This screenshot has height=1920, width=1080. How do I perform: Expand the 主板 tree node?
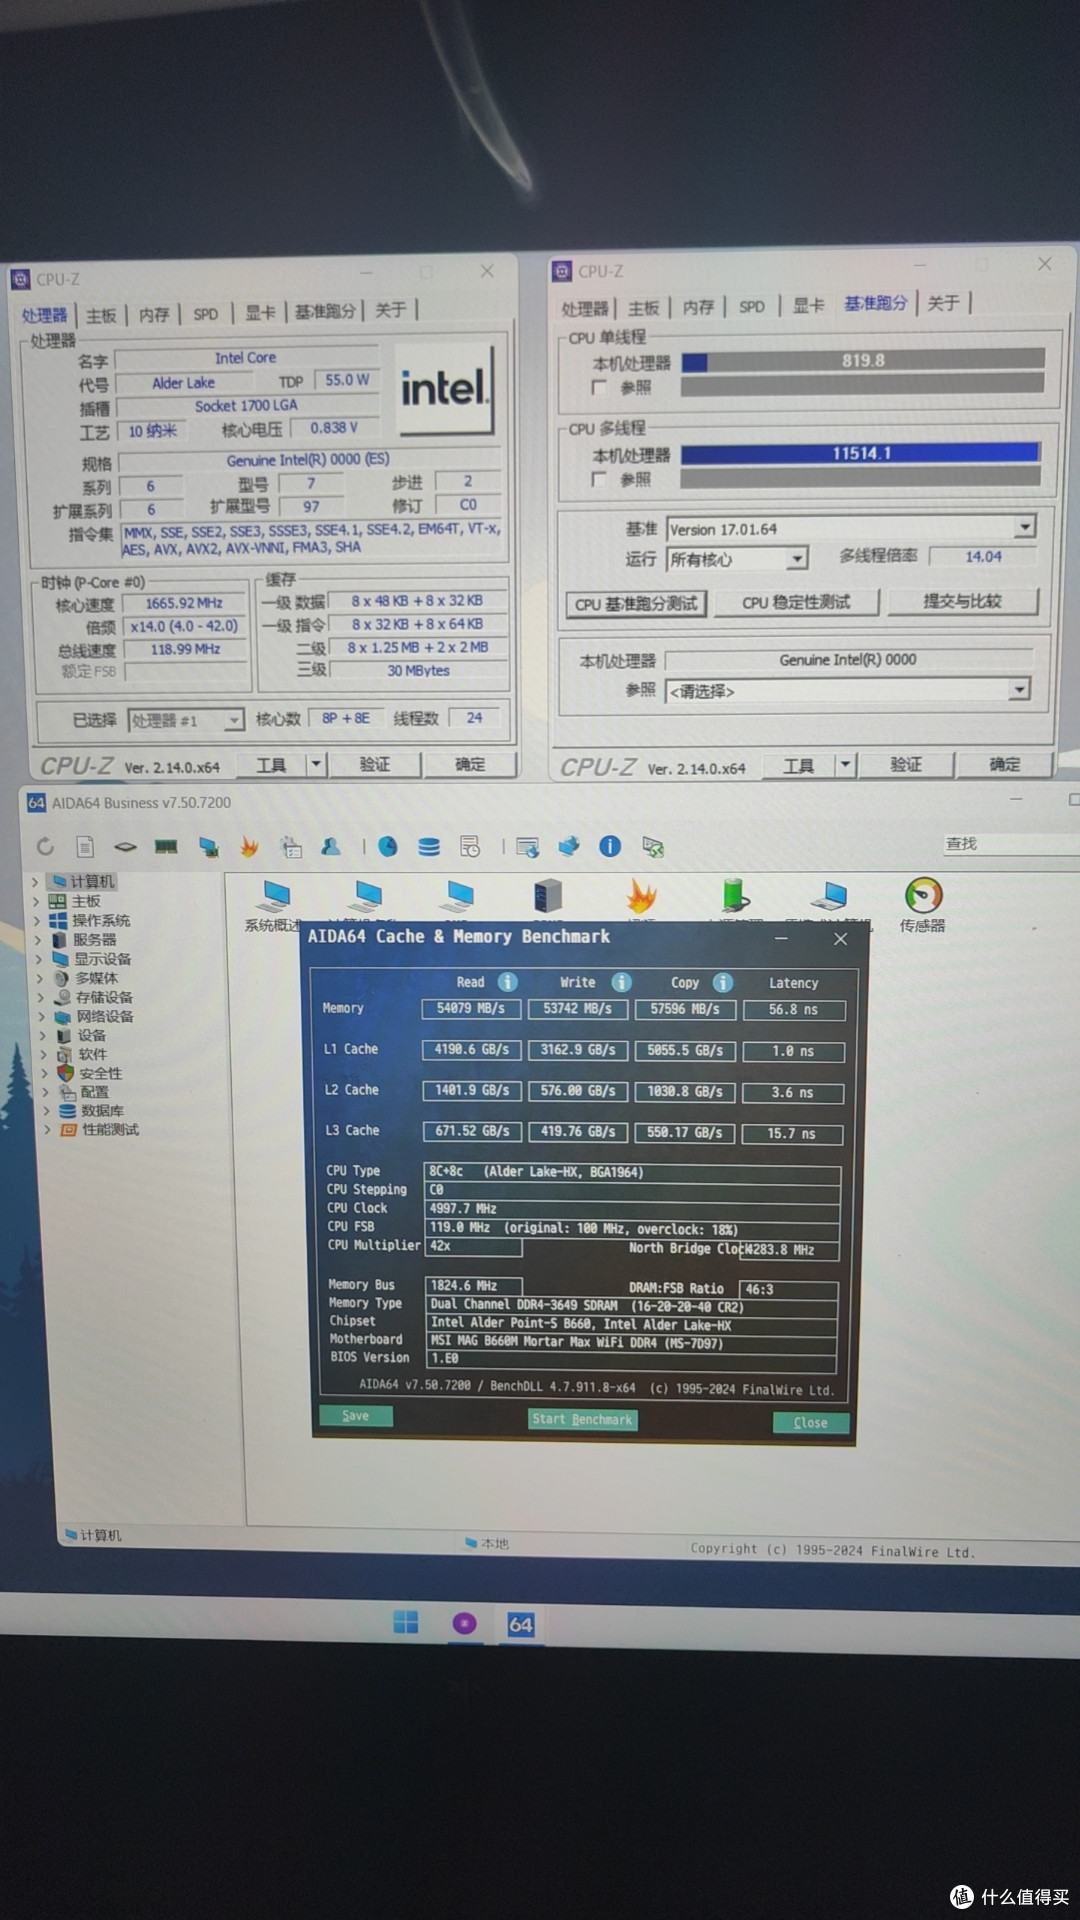tap(36, 901)
